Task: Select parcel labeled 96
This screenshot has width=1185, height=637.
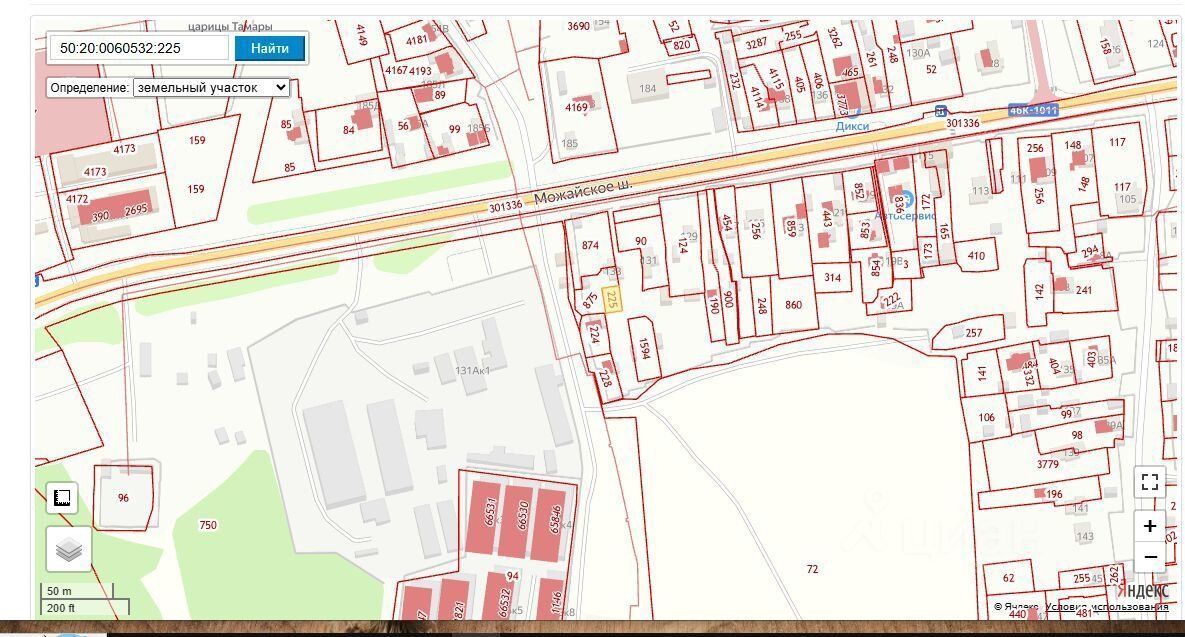Action: [x=123, y=498]
